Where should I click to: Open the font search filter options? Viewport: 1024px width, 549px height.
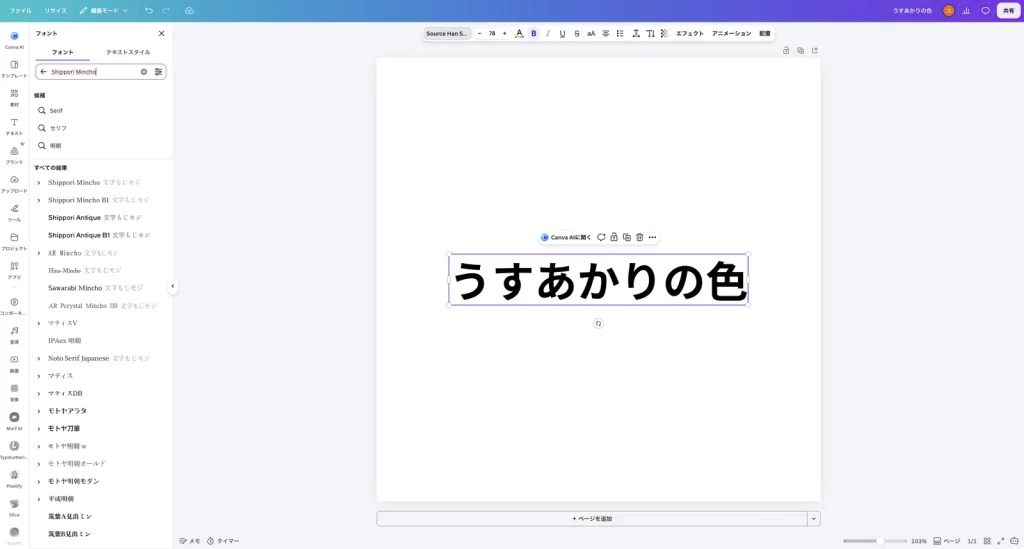click(158, 72)
